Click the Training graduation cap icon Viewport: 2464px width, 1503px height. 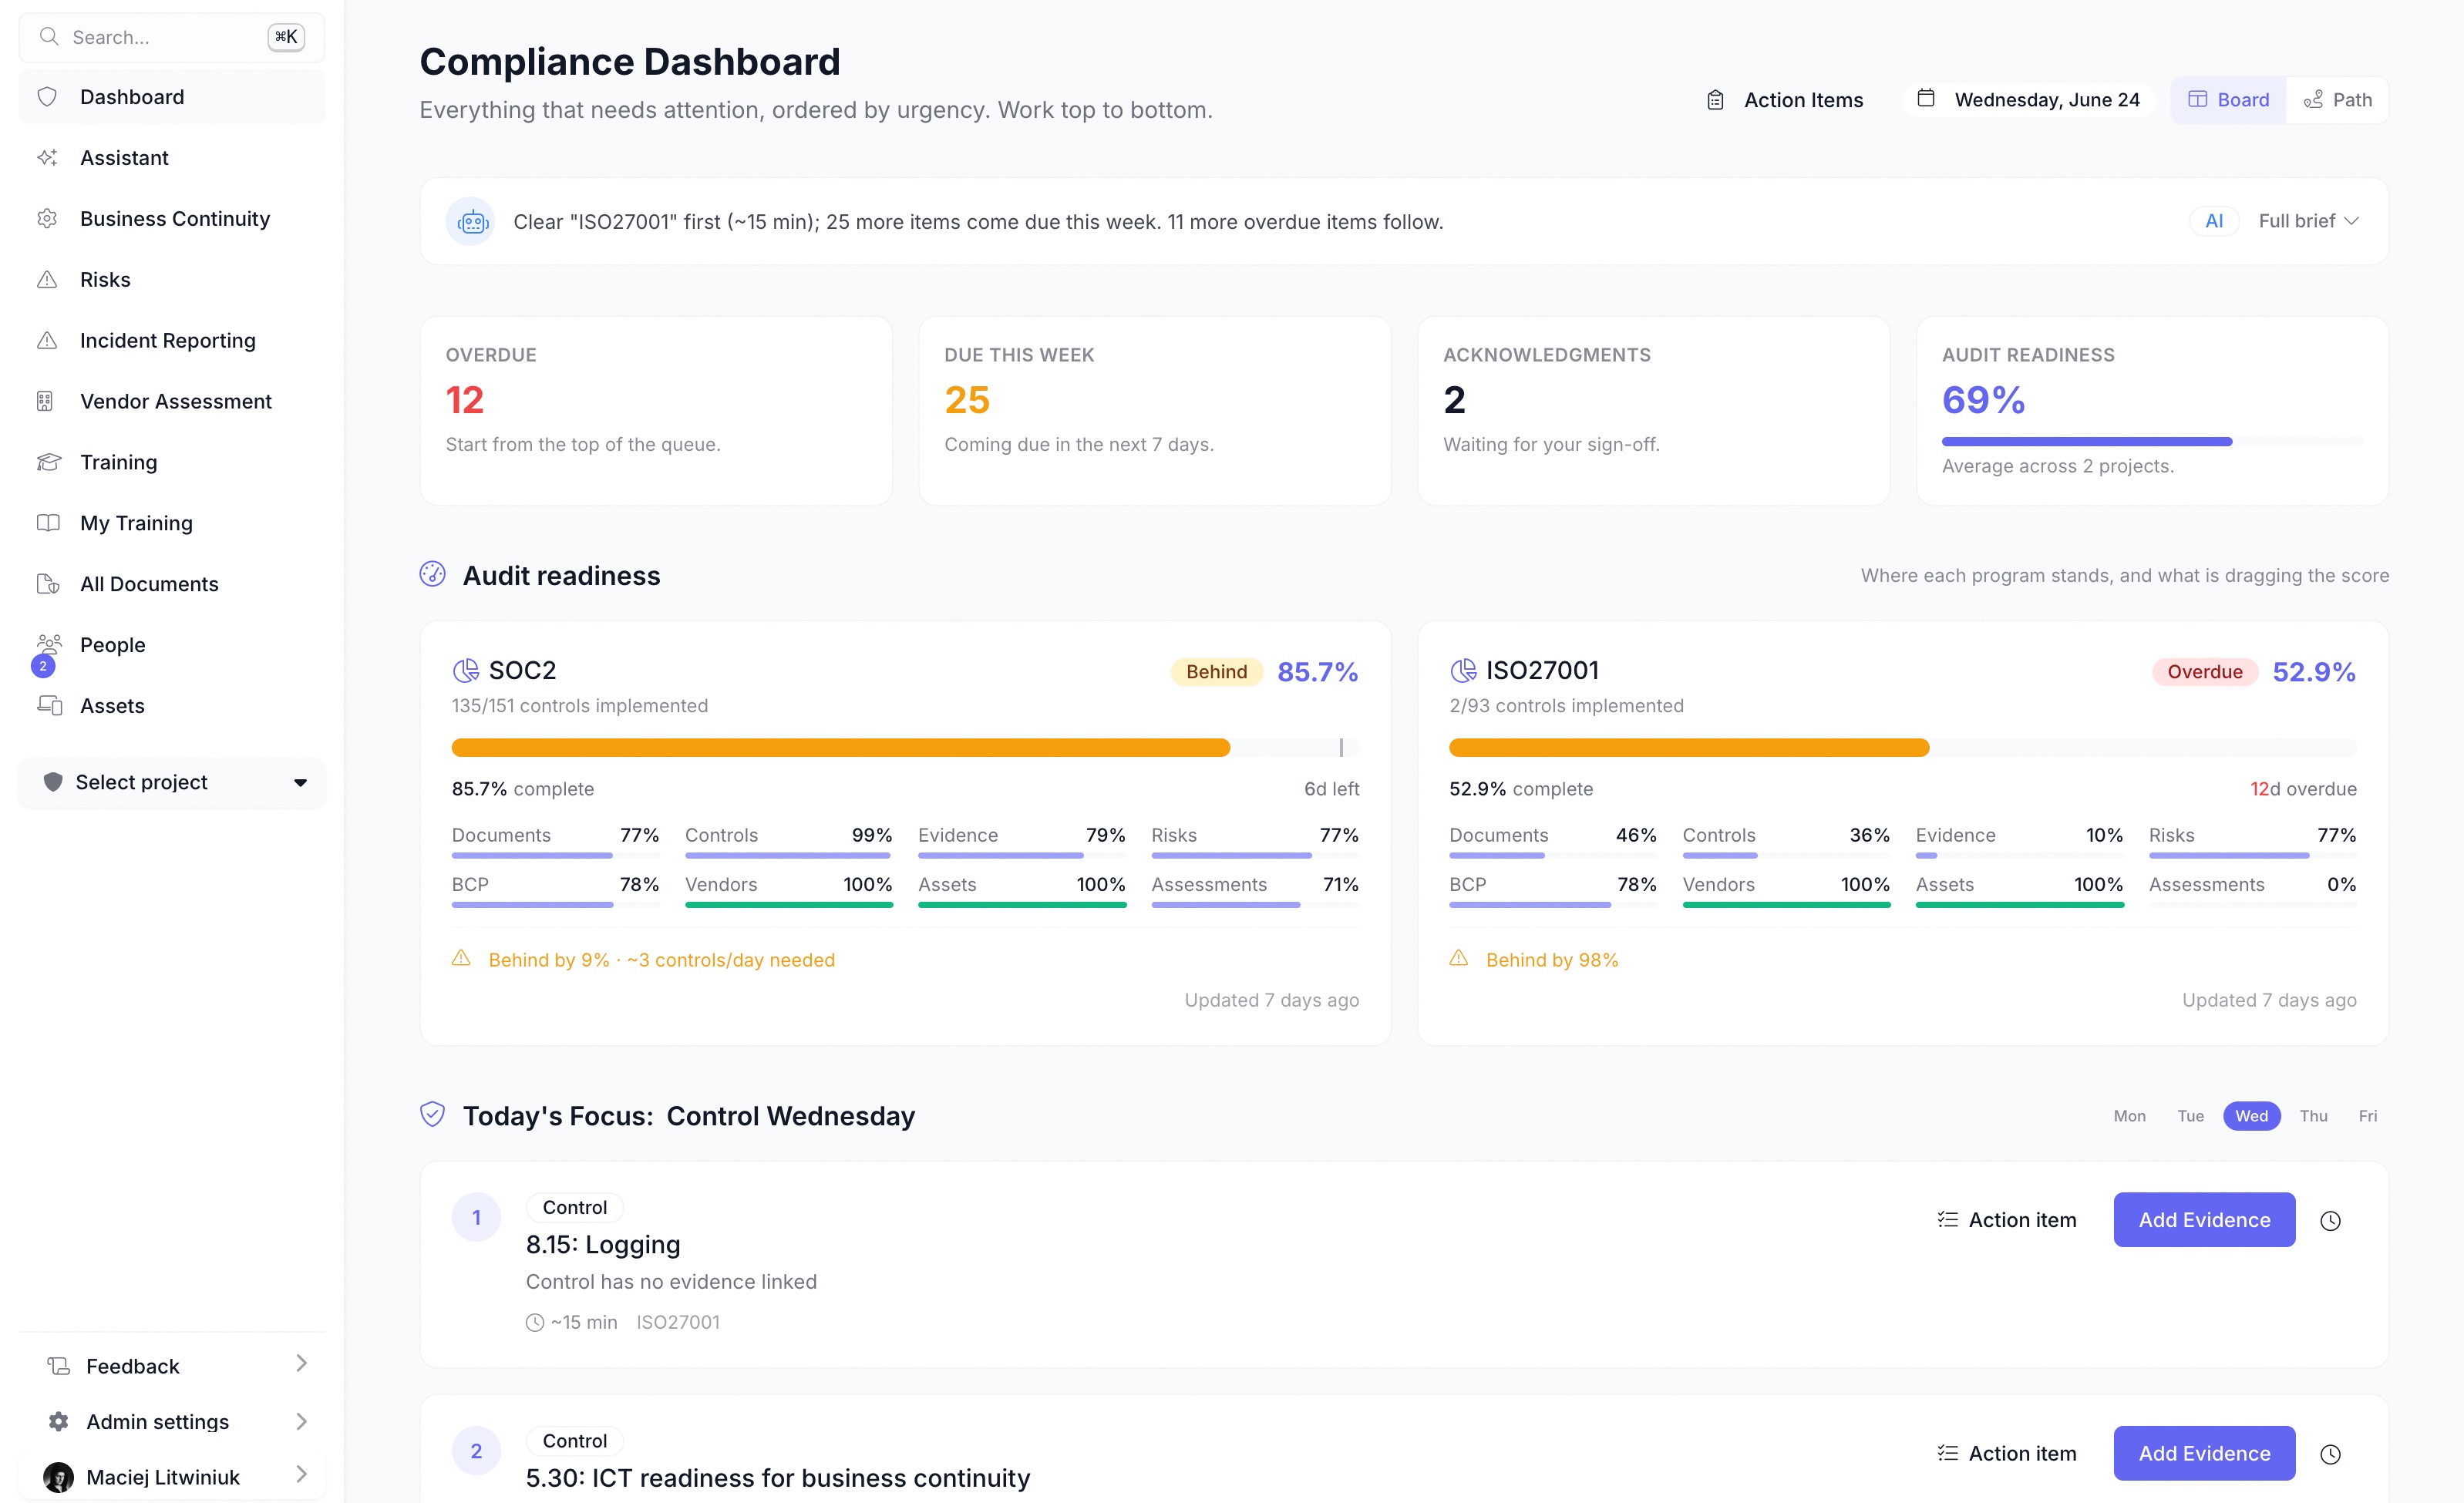click(48, 462)
